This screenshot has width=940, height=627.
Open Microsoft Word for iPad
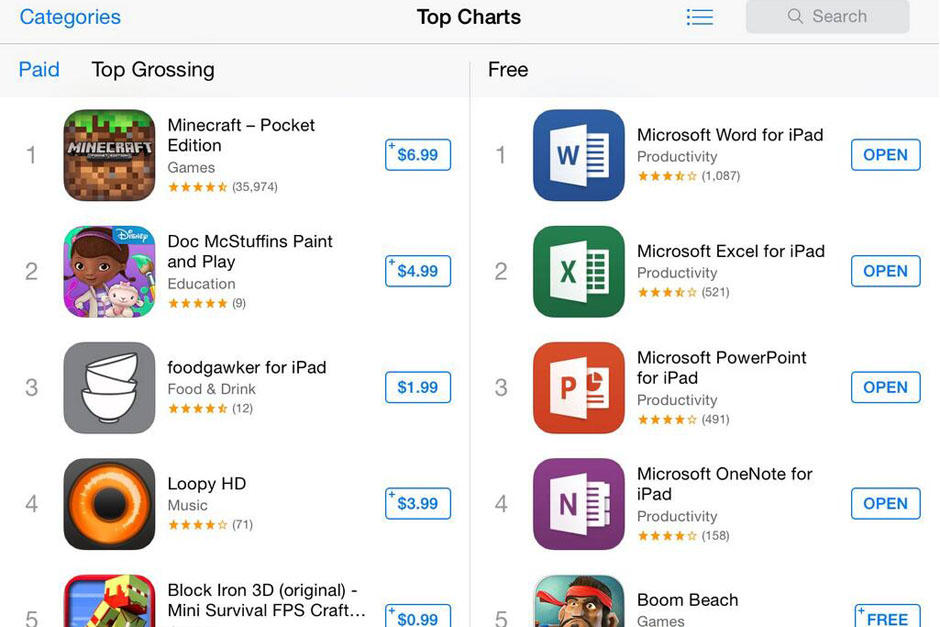pyautogui.click(x=885, y=155)
